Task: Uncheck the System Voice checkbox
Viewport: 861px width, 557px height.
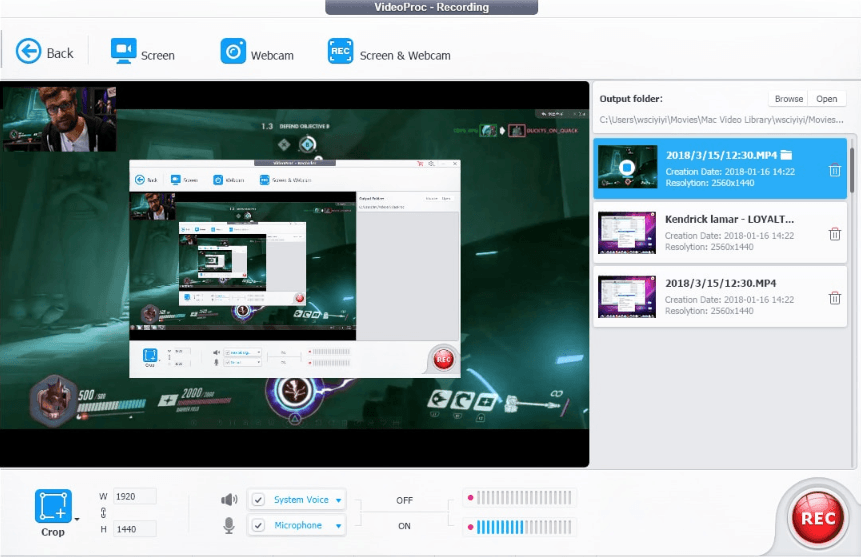Action: [258, 500]
